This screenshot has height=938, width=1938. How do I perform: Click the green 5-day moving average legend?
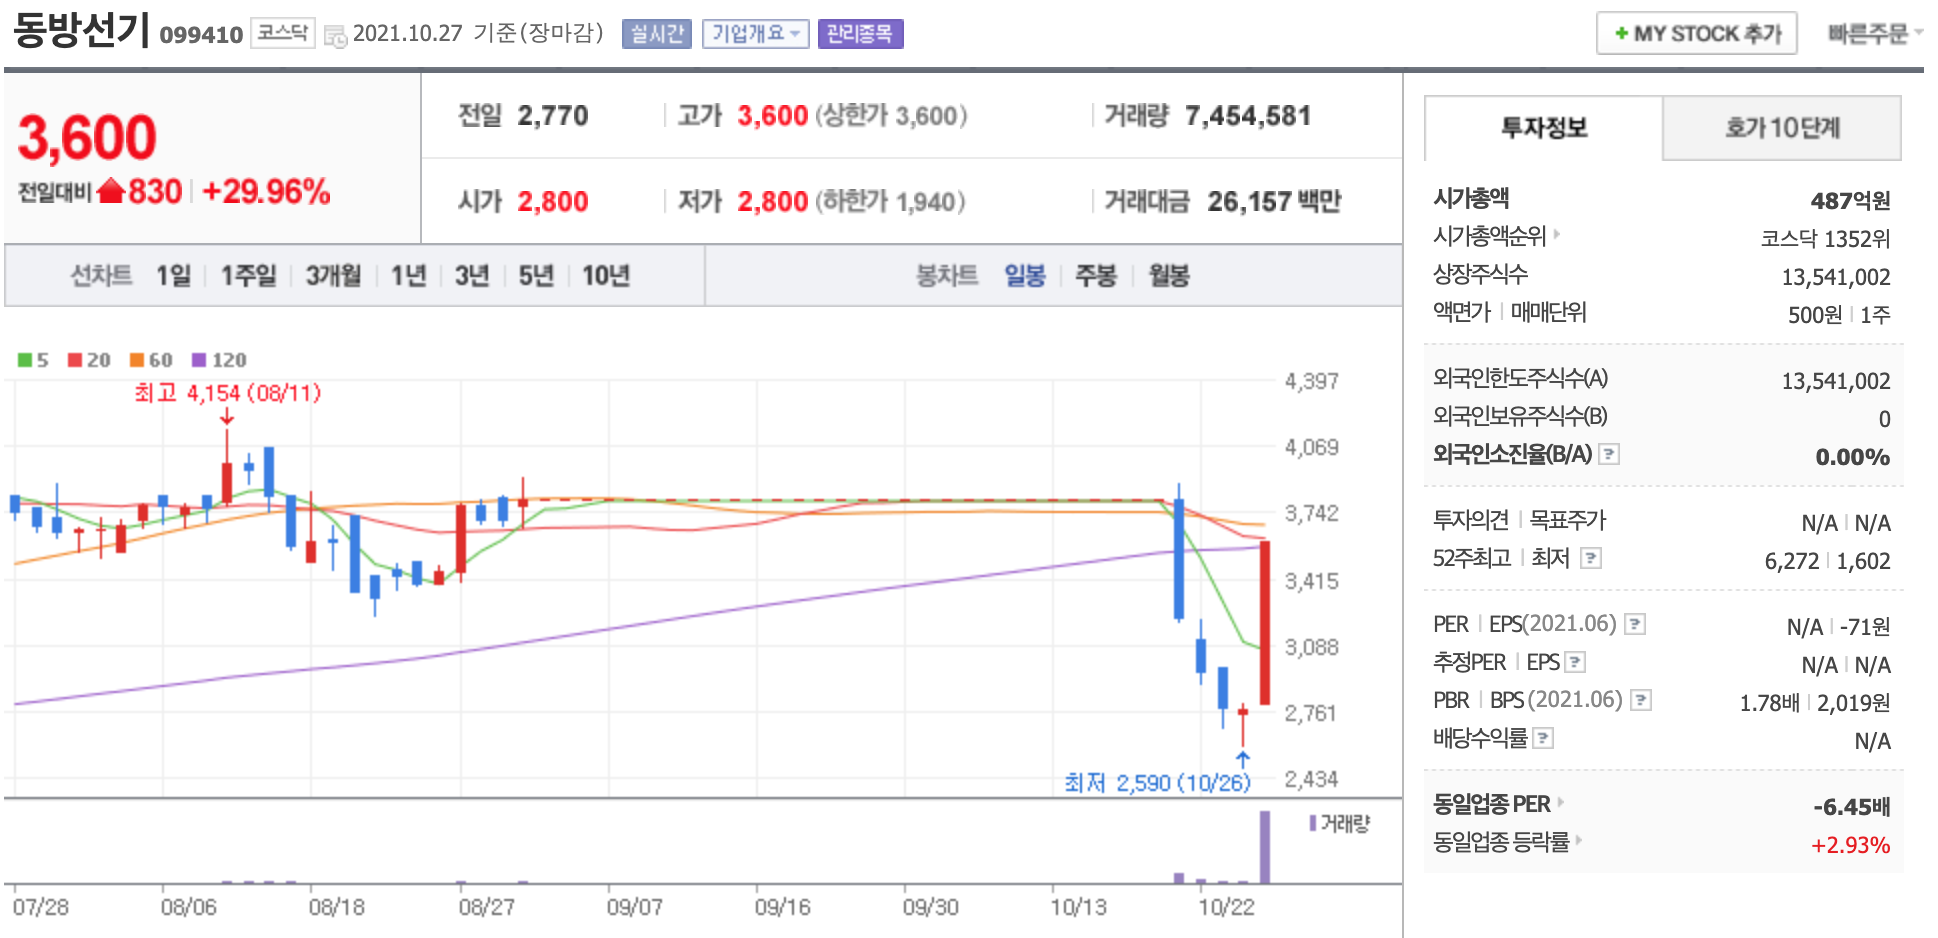pyautogui.click(x=33, y=360)
